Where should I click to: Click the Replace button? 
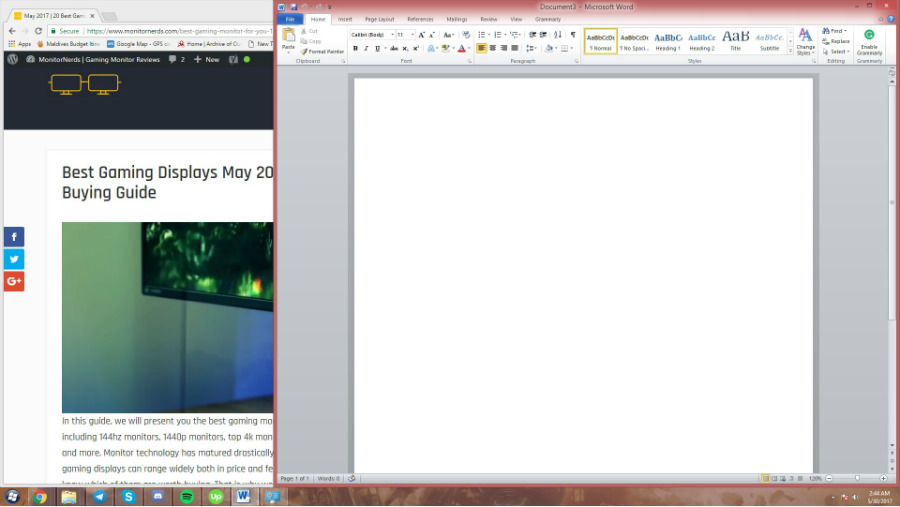click(x=838, y=41)
